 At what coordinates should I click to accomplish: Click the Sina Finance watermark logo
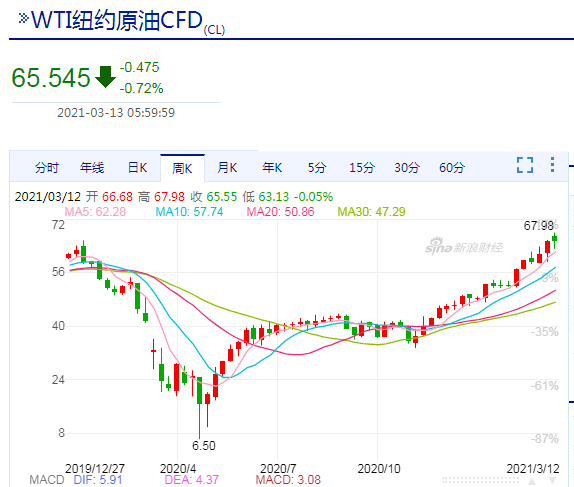(x=464, y=247)
